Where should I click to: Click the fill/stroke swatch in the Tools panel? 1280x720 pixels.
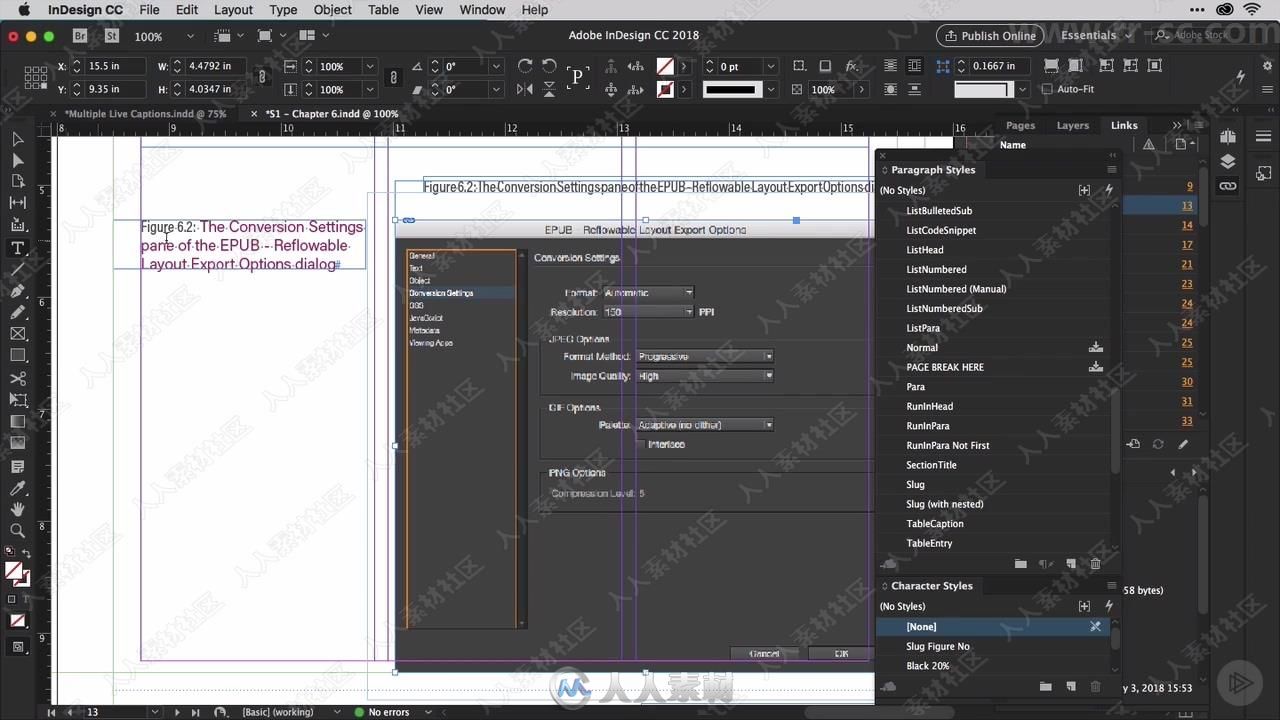[x=17, y=574]
